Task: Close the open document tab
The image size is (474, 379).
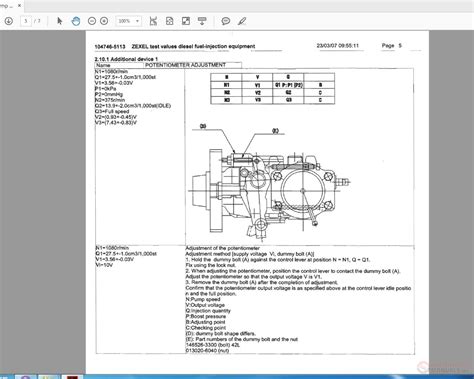Action: 19,5
